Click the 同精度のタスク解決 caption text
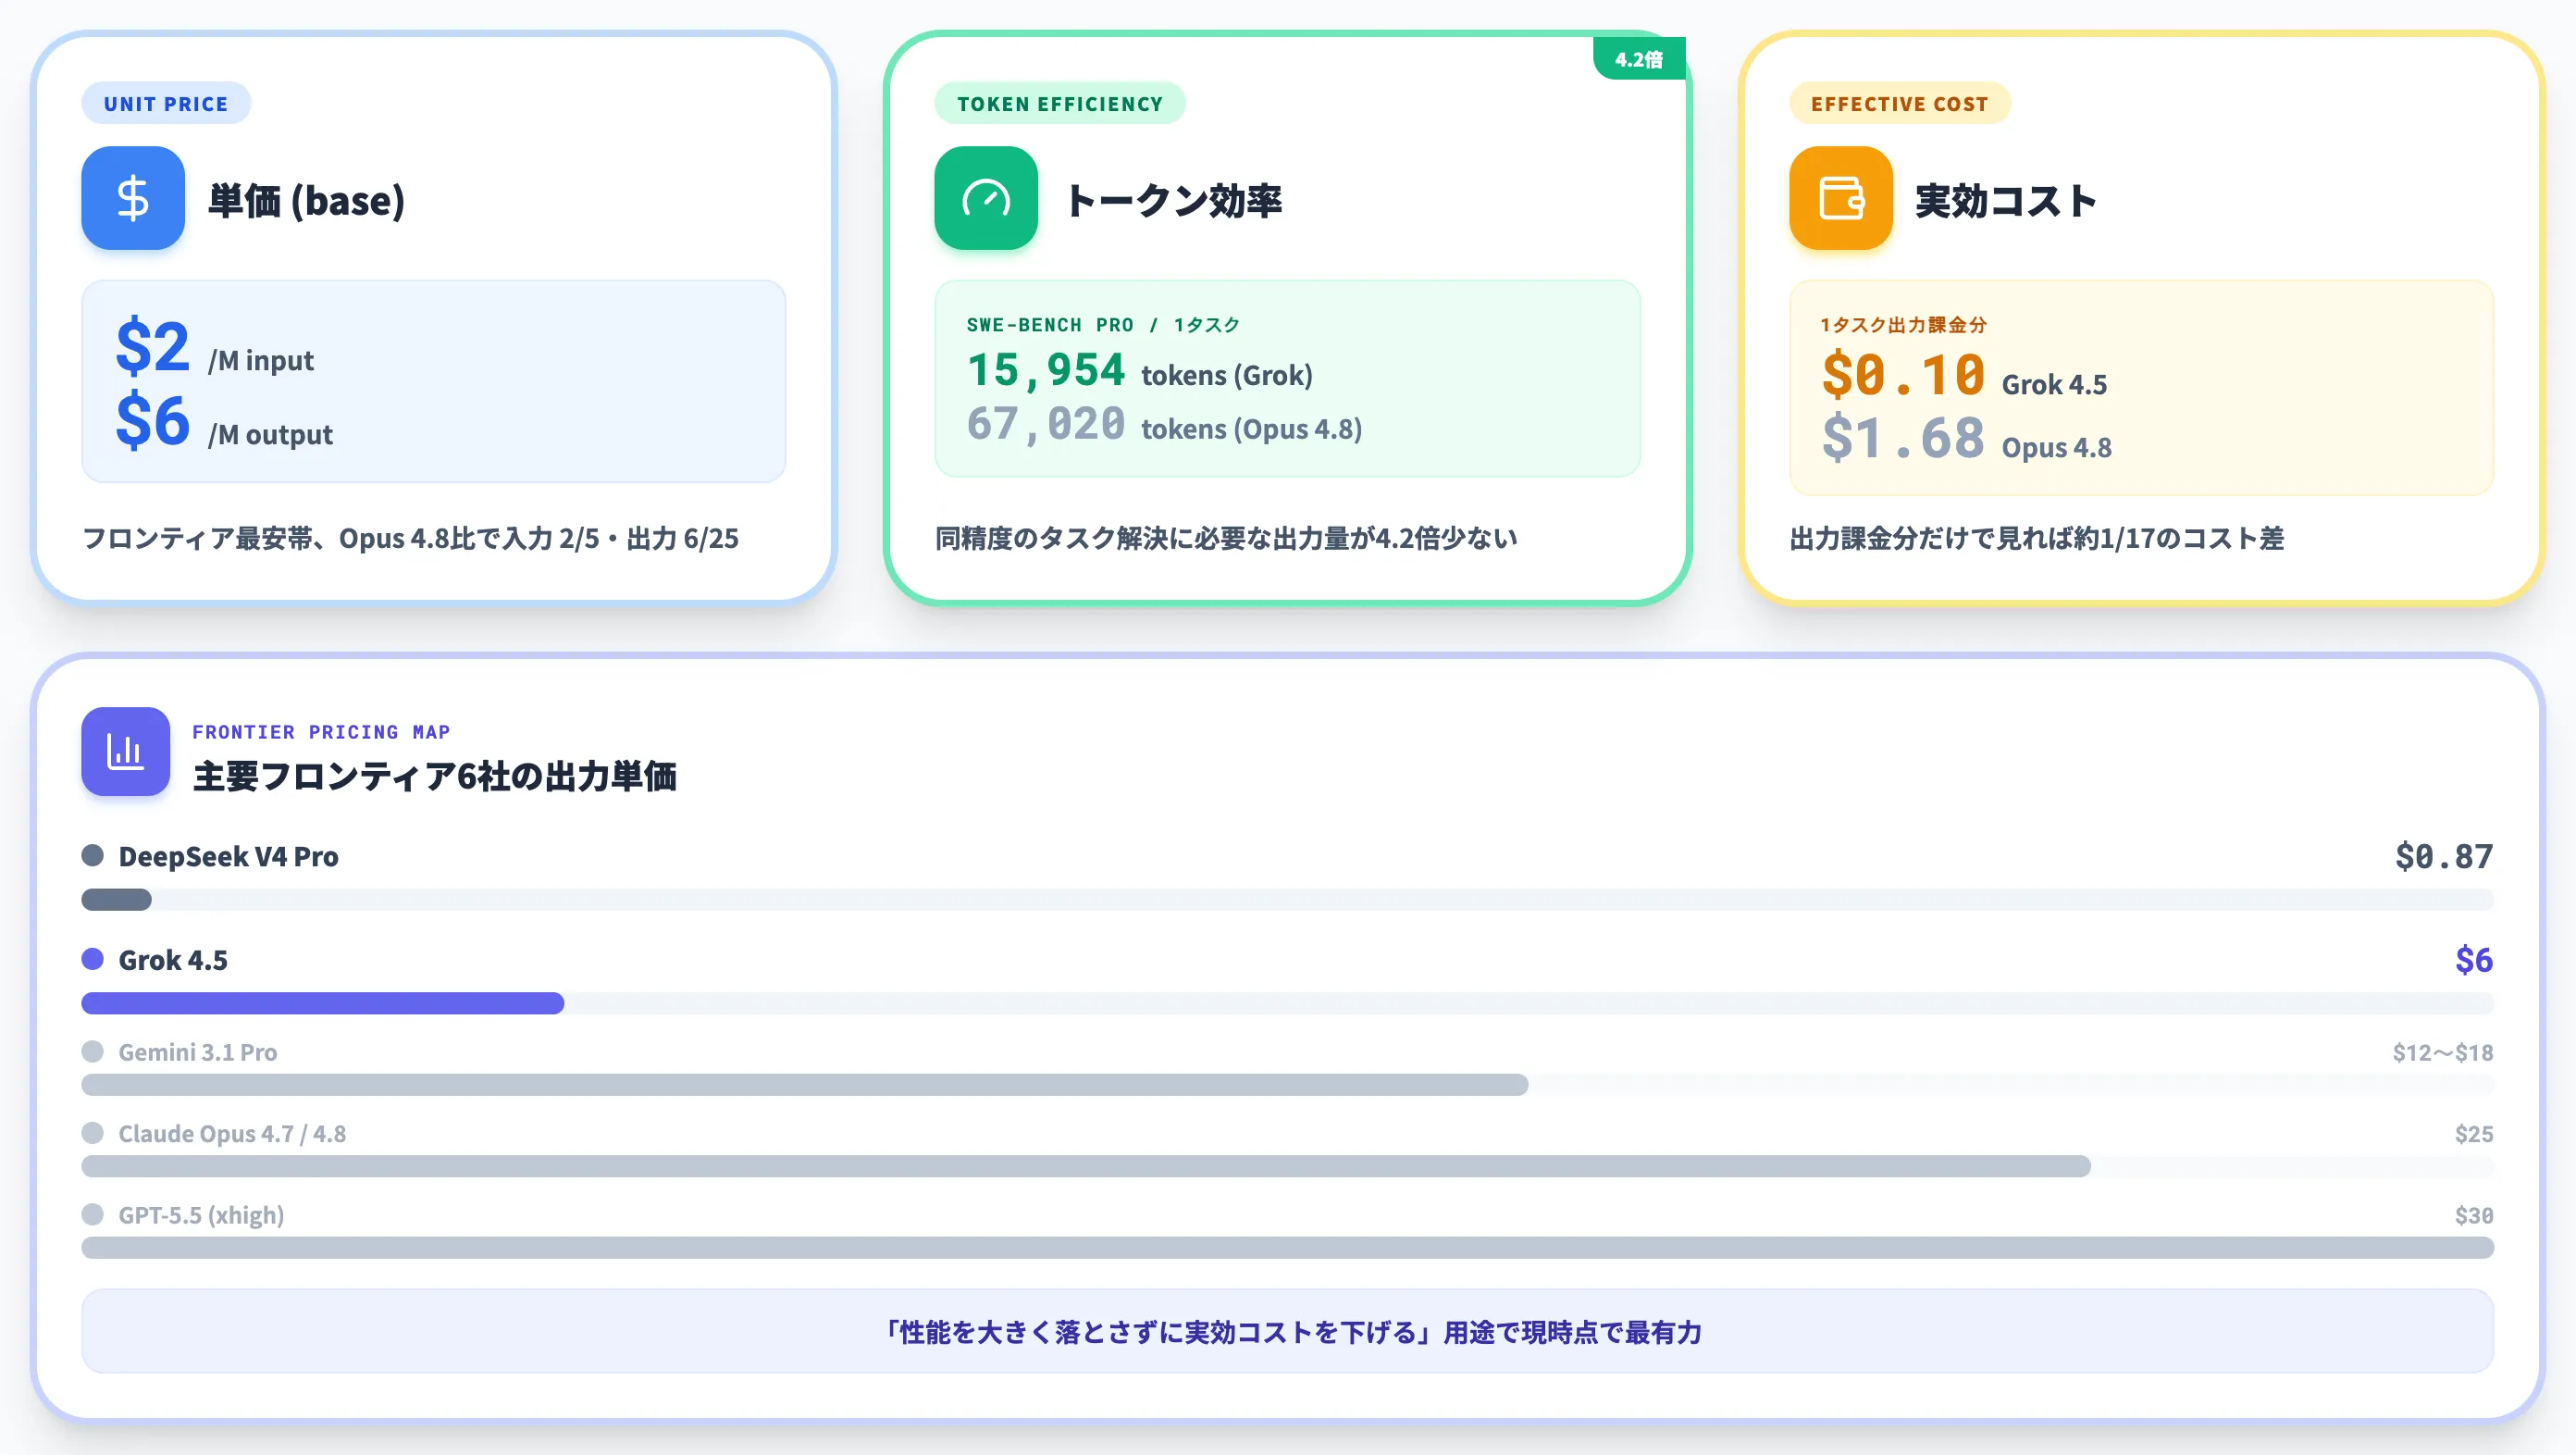This screenshot has height=1455, width=2576. (1226, 538)
